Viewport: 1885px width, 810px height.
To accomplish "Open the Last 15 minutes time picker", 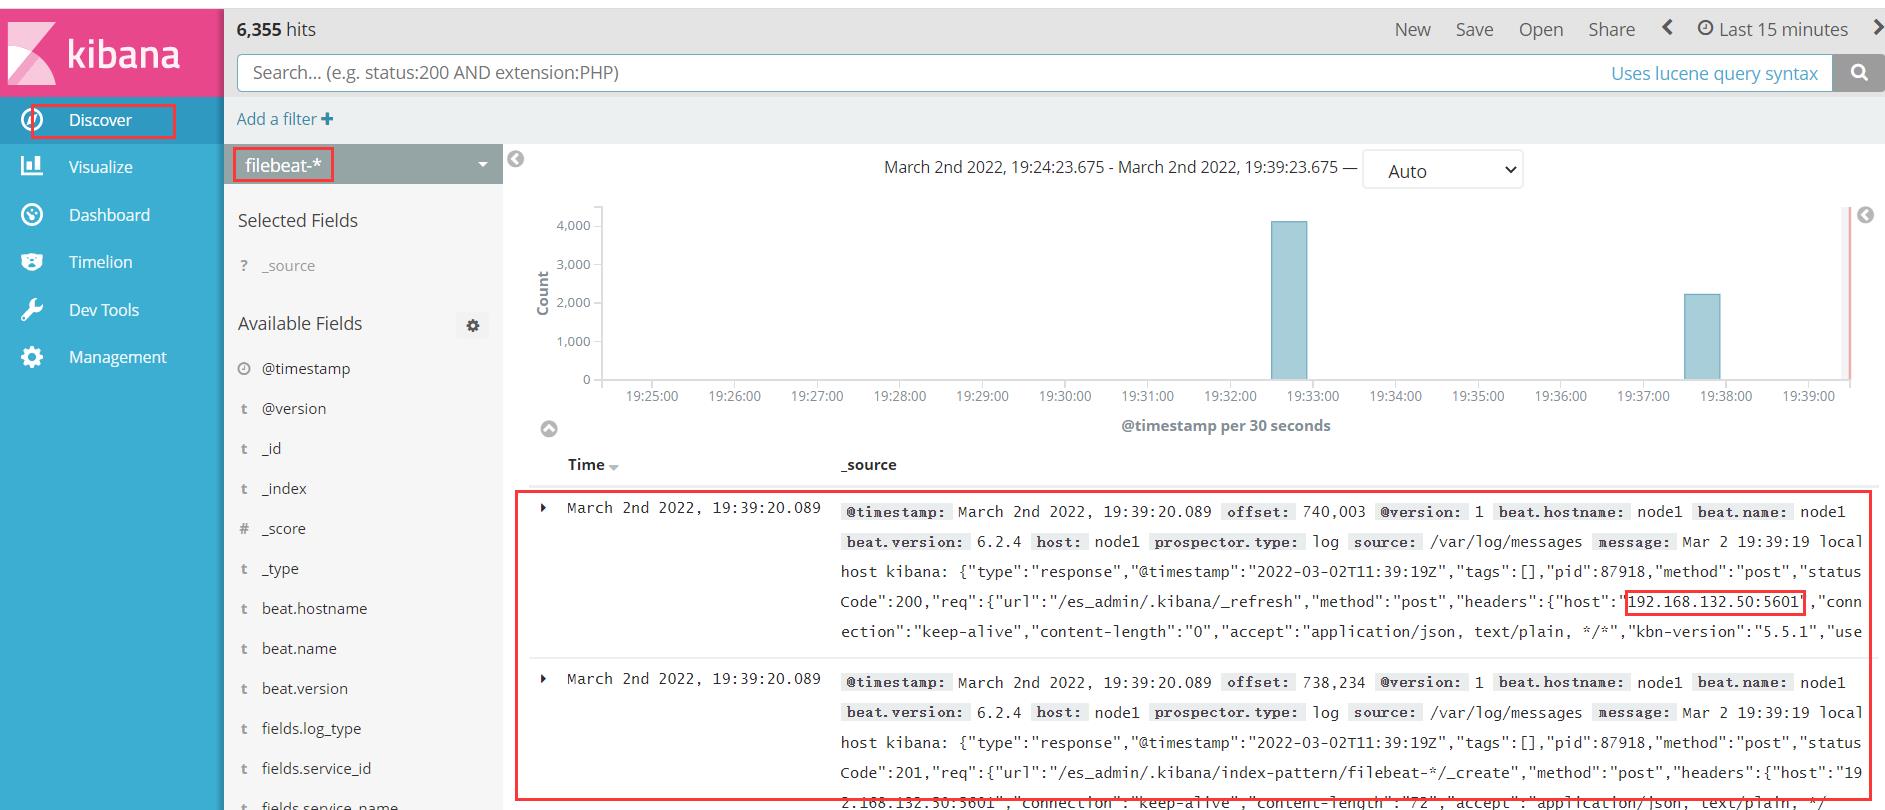I will pos(1773,30).
